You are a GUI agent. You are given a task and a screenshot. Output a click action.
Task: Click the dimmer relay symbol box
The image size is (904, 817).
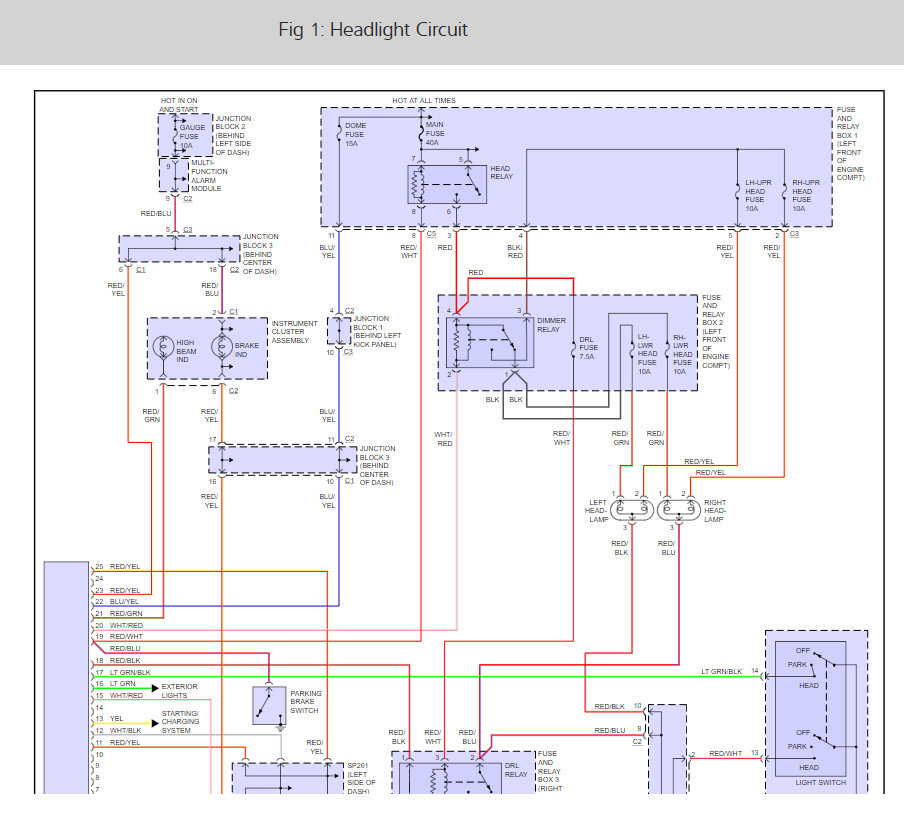[489, 342]
